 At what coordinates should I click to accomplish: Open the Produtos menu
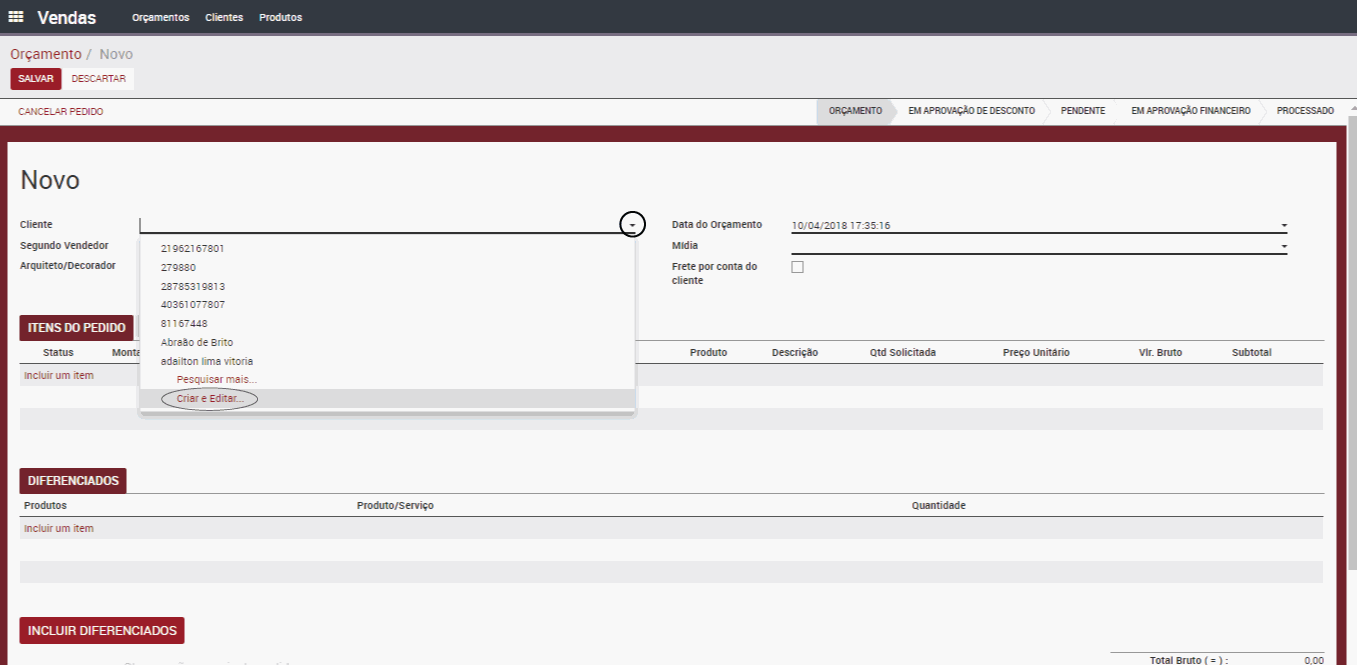pyautogui.click(x=280, y=17)
